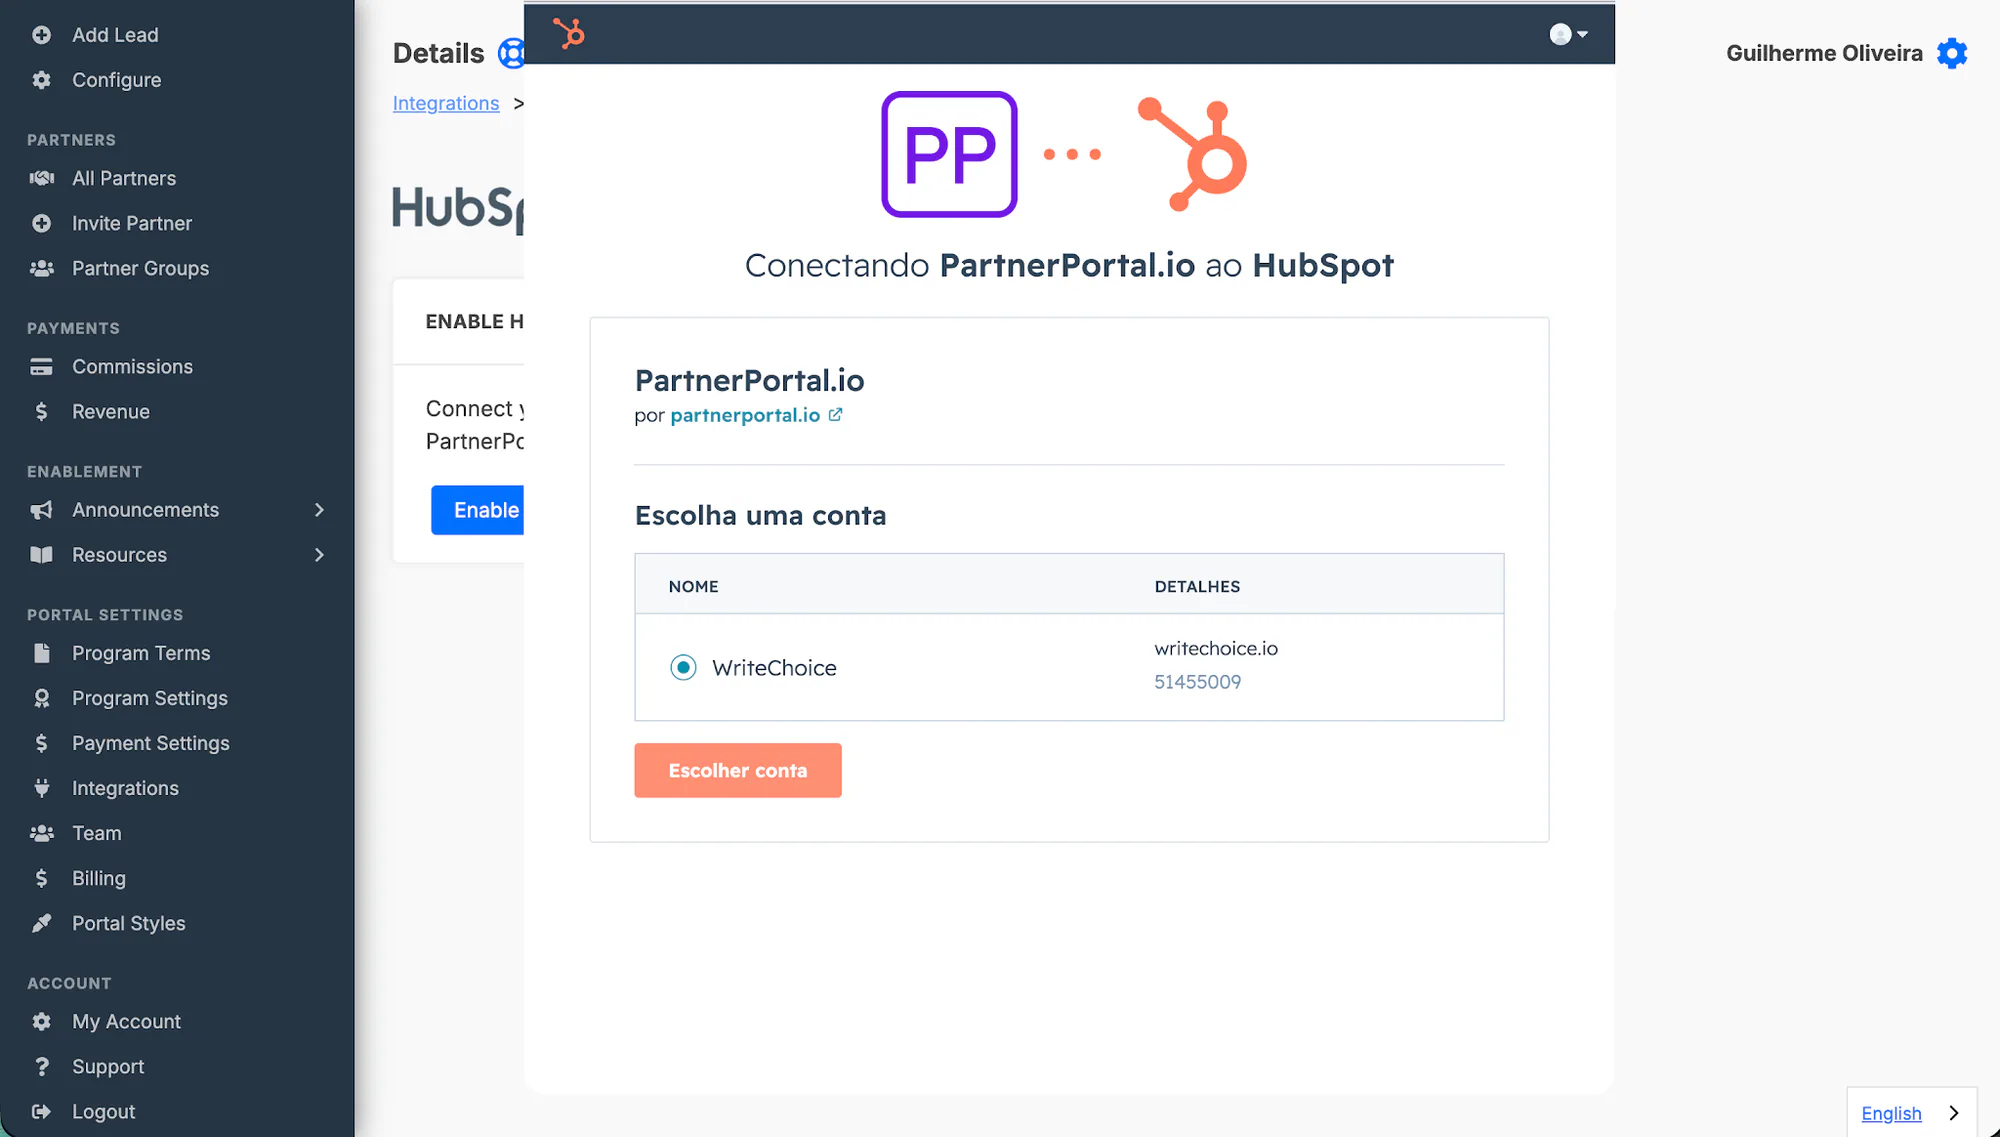
Task: Open Program Terms menu item
Action: click(x=141, y=653)
